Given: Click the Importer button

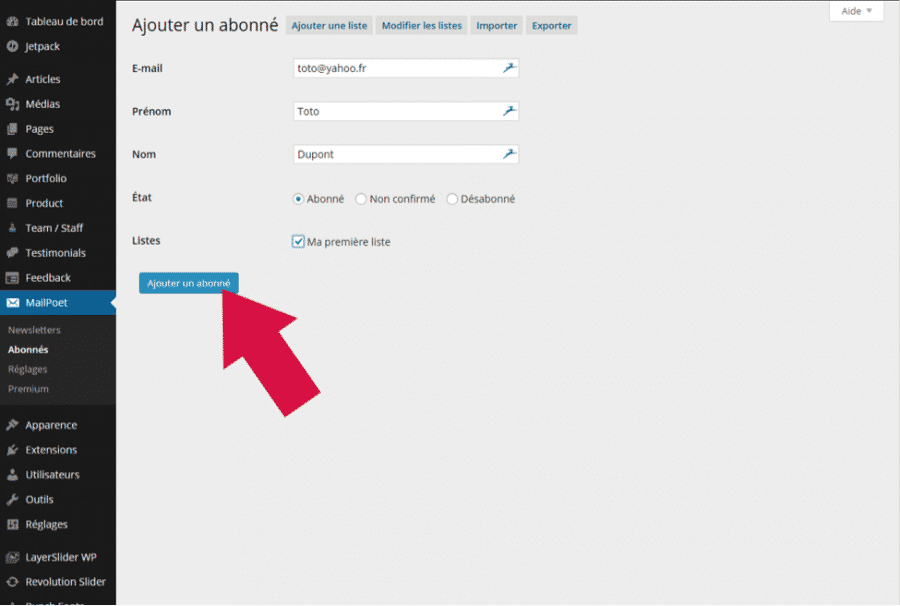Looking at the screenshot, I should (x=497, y=26).
